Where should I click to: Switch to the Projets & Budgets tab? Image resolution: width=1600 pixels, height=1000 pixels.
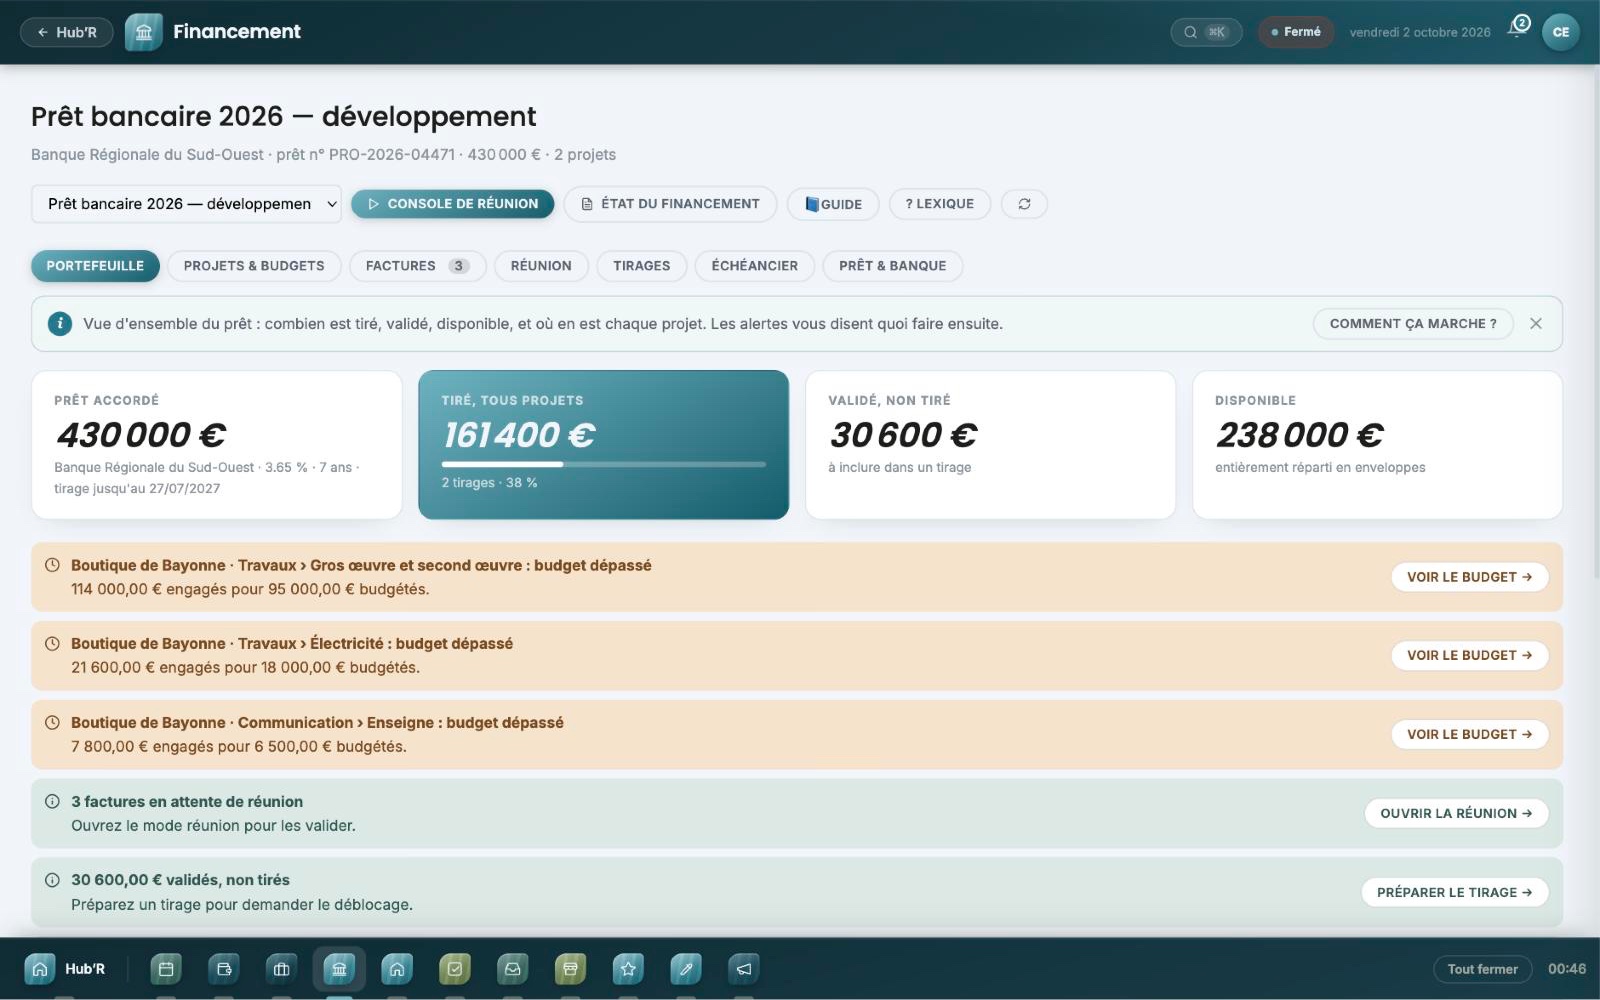click(254, 266)
